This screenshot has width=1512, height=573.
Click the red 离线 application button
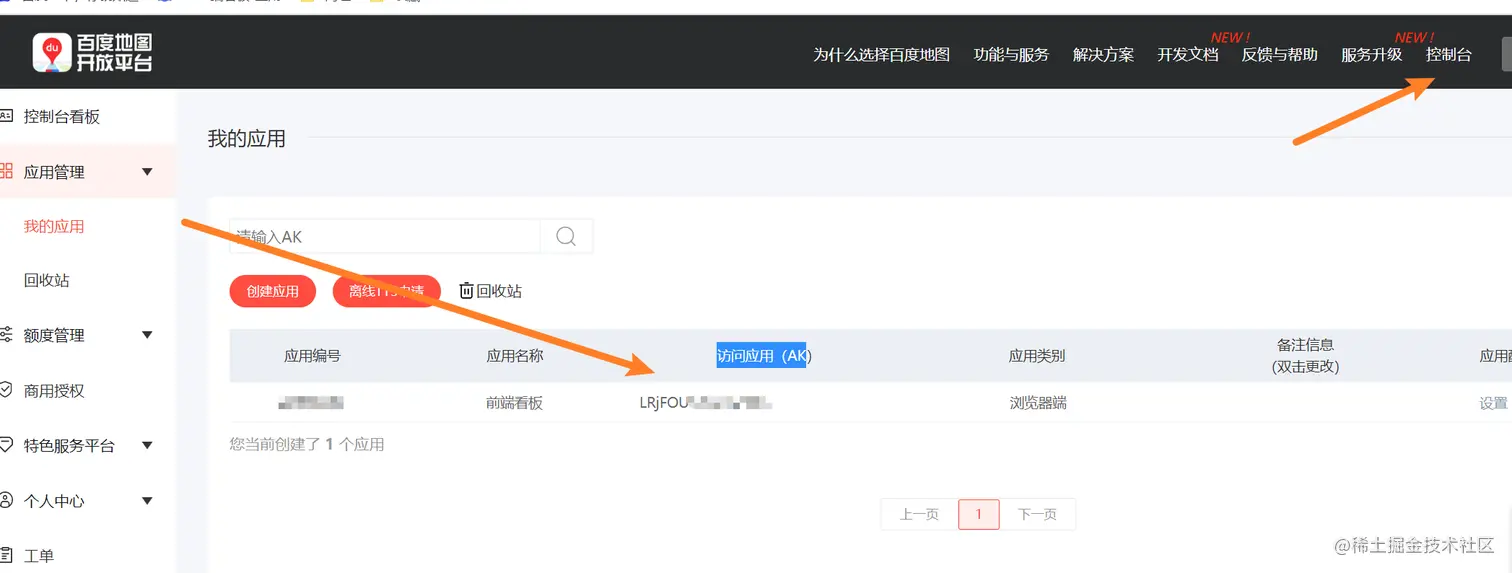(x=387, y=291)
